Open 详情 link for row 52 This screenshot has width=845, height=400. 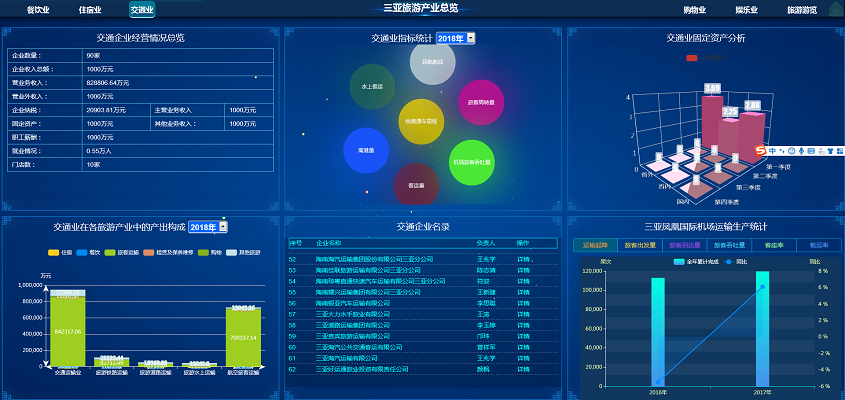[523, 259]
